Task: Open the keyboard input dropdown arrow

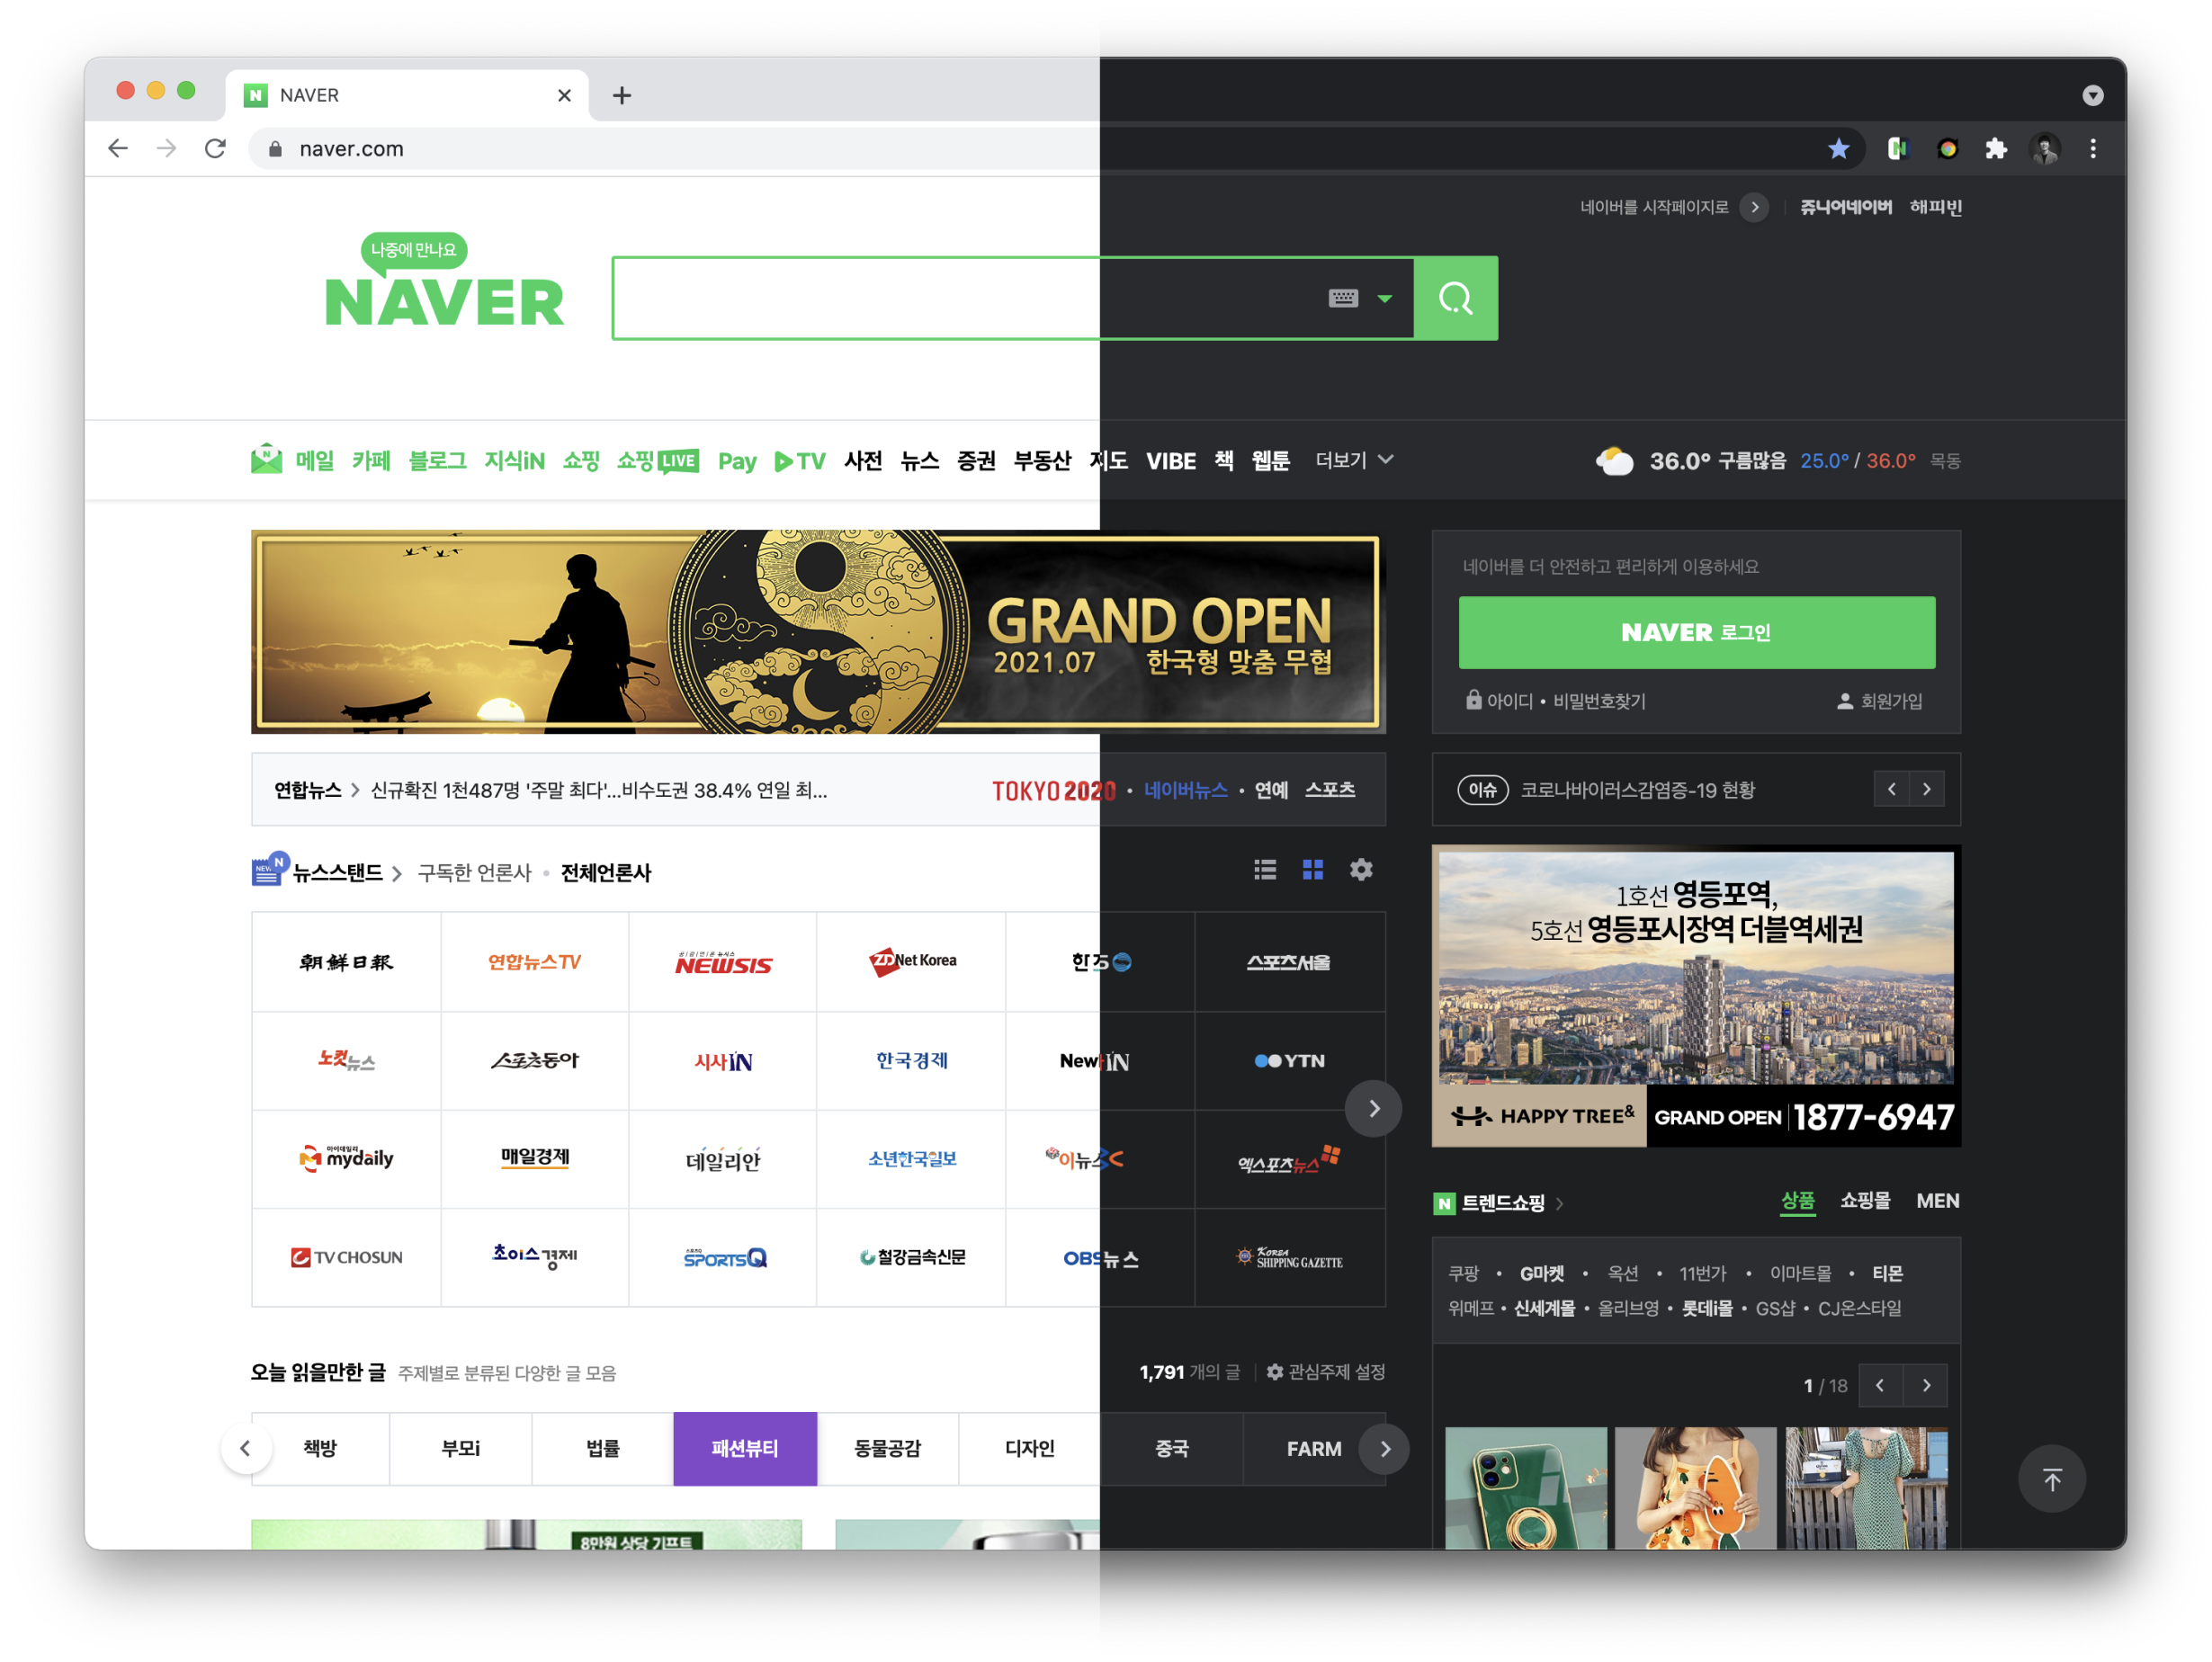Action: coord(1385,297)
